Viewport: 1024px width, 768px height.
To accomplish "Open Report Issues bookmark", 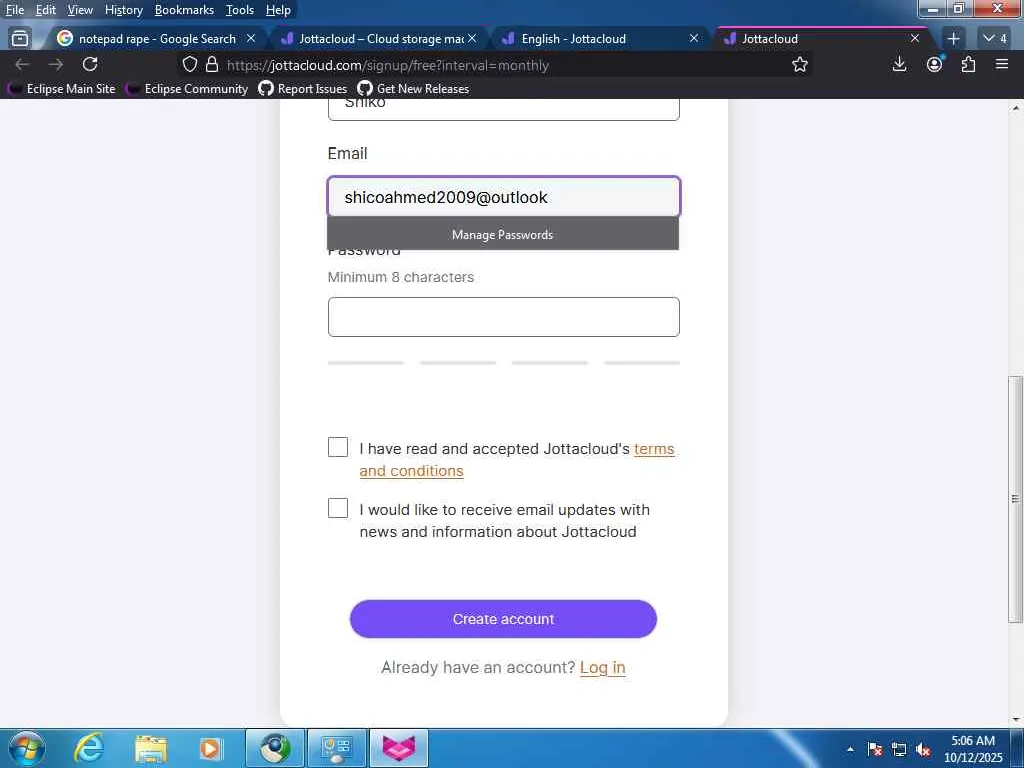I will tap(302, 89).
